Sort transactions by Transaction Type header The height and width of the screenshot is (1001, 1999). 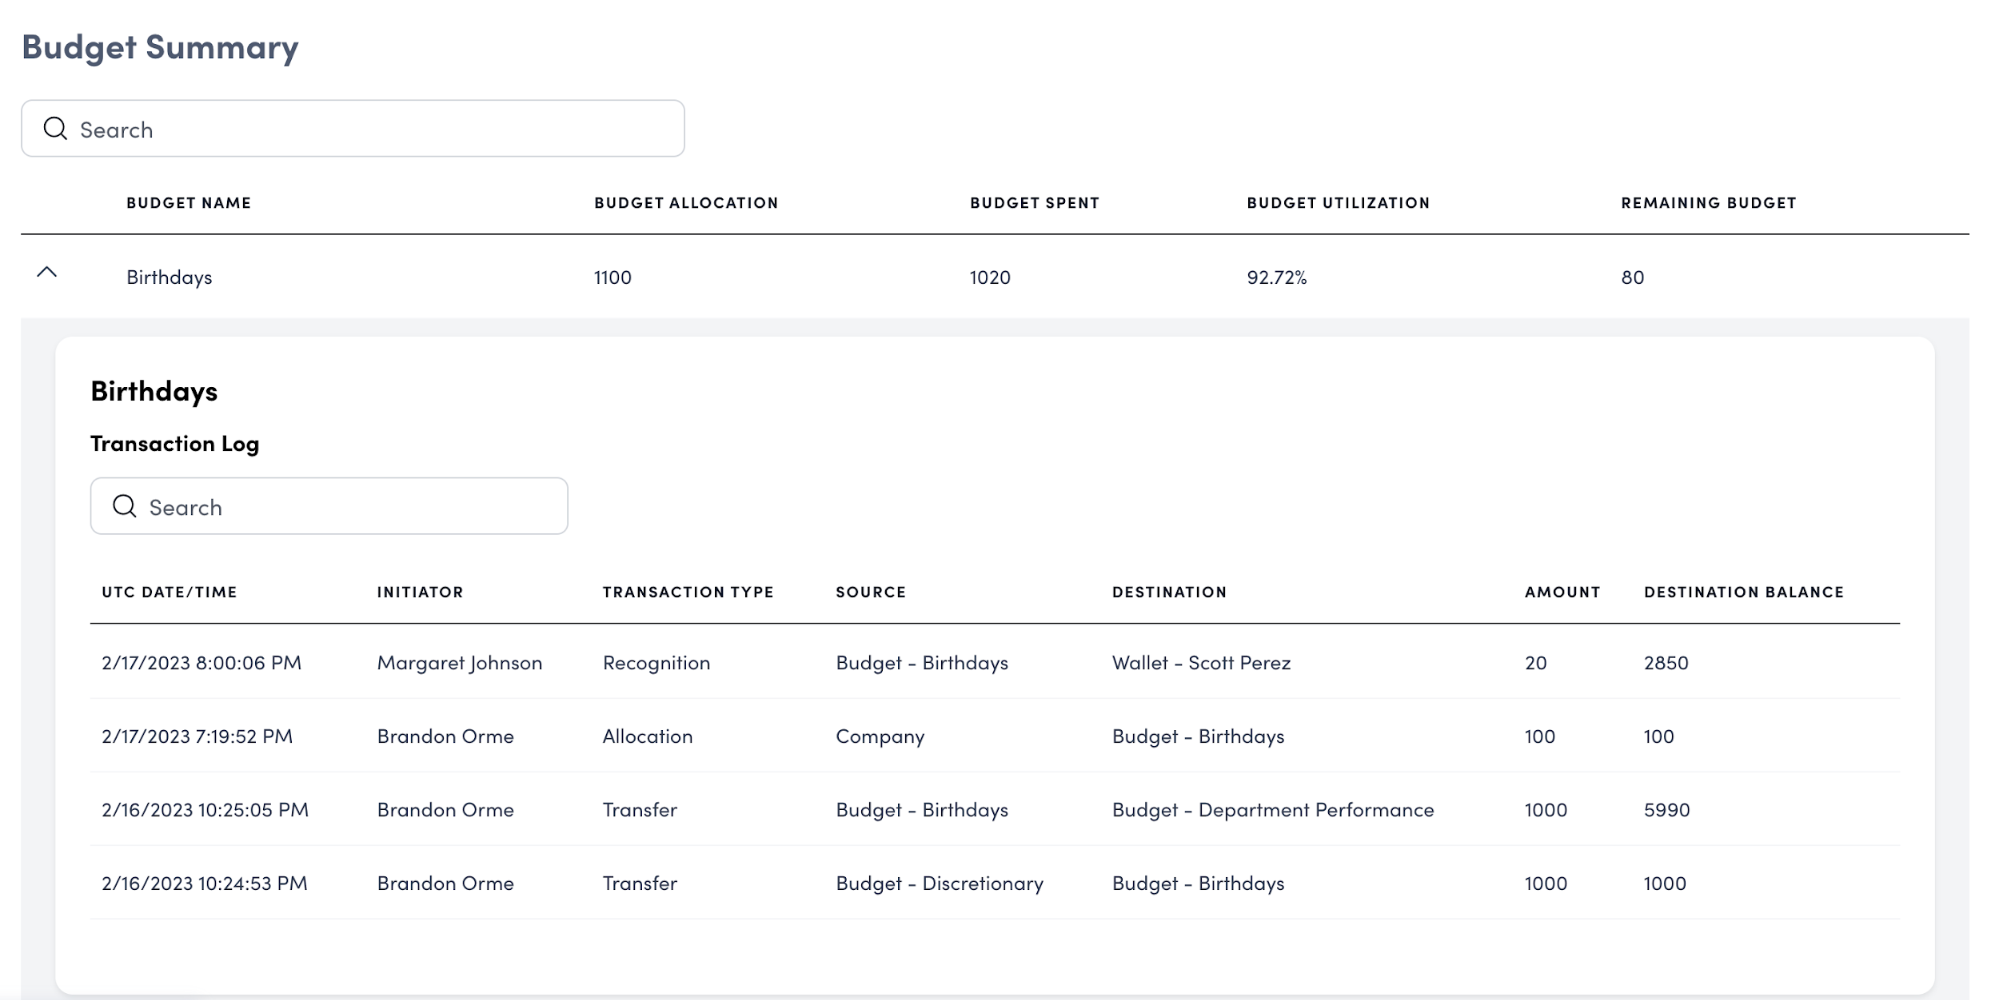[688, 592]
